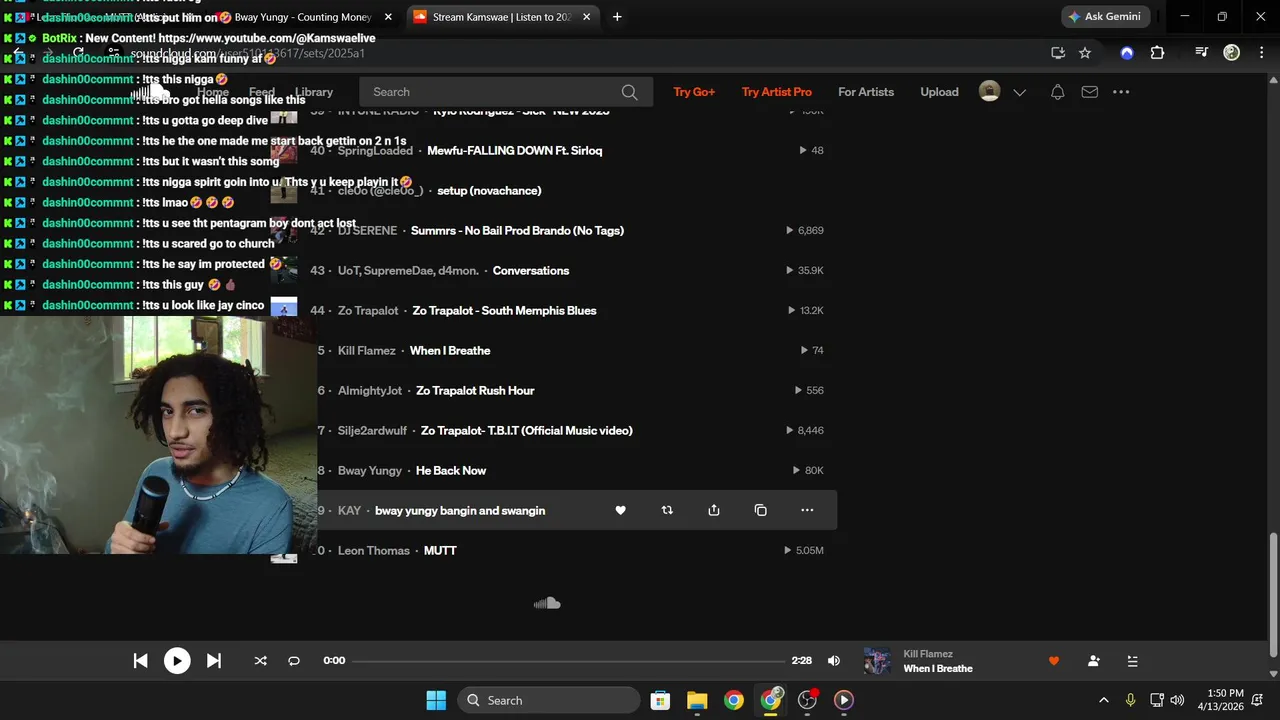The width and height of the screenshot is (1280, 720).
Task: Toggle shuffle in the player bar
Action: click(x=260, y=661)
